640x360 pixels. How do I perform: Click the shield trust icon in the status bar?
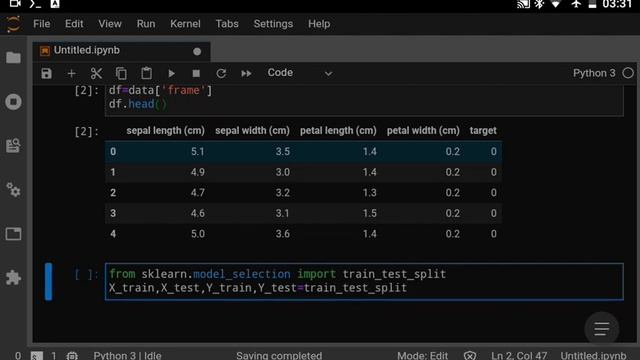tap(470, 356)
